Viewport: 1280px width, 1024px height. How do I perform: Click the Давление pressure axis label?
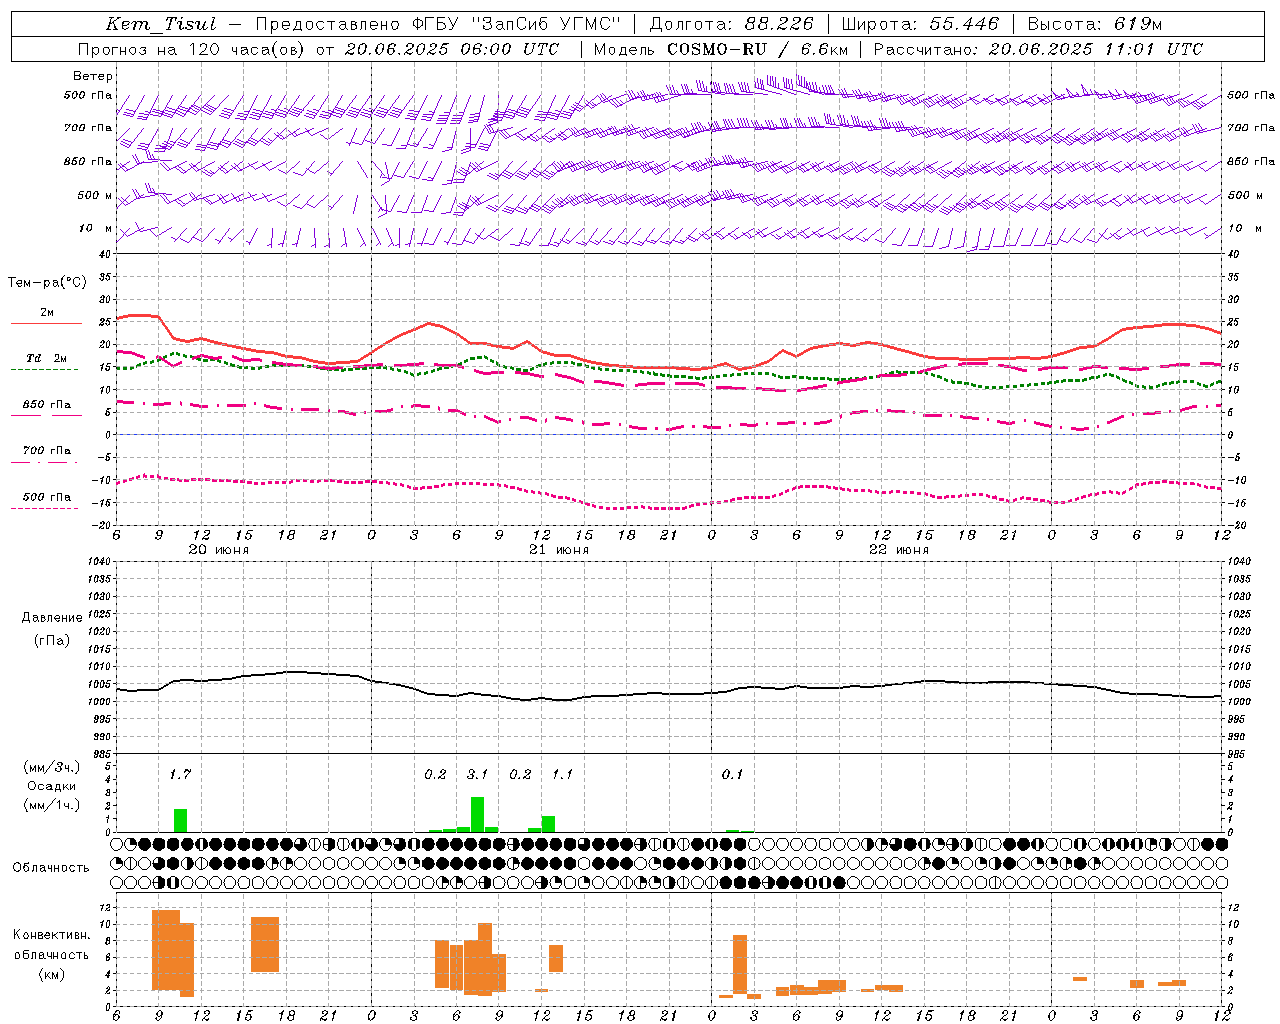tap(52, 618)
